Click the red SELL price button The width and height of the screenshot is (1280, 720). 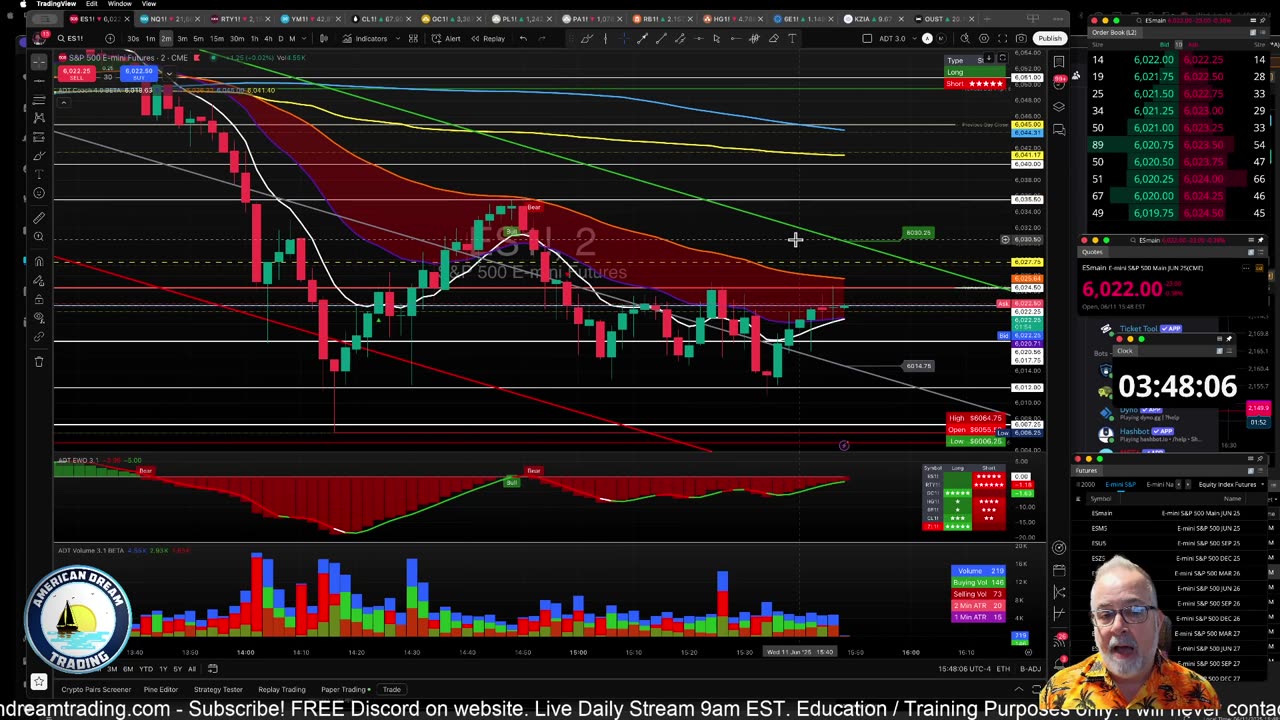pos(77,74)
